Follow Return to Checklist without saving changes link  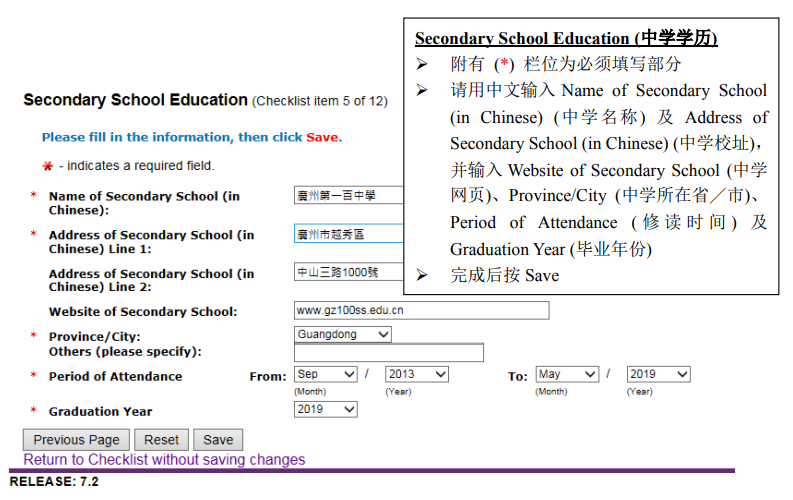click(x=164, y=460)
